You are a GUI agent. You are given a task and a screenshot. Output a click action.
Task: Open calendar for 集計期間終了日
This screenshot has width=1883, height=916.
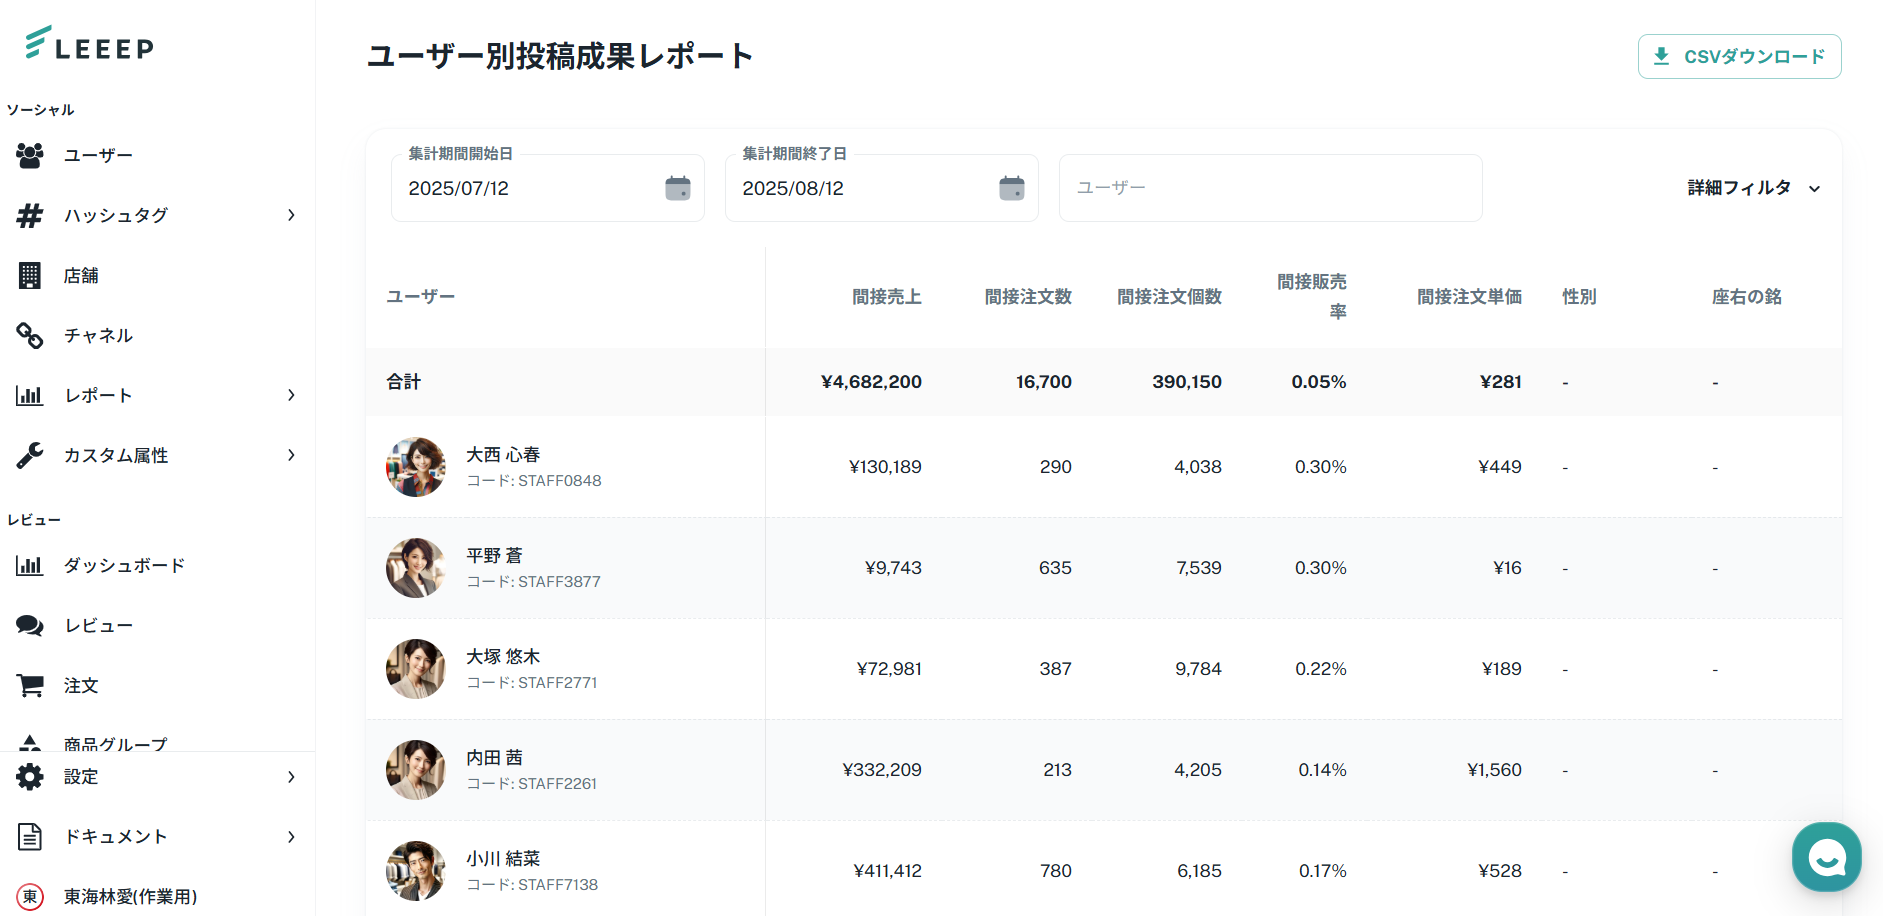pyautogui.click(x=1012, y=188)
